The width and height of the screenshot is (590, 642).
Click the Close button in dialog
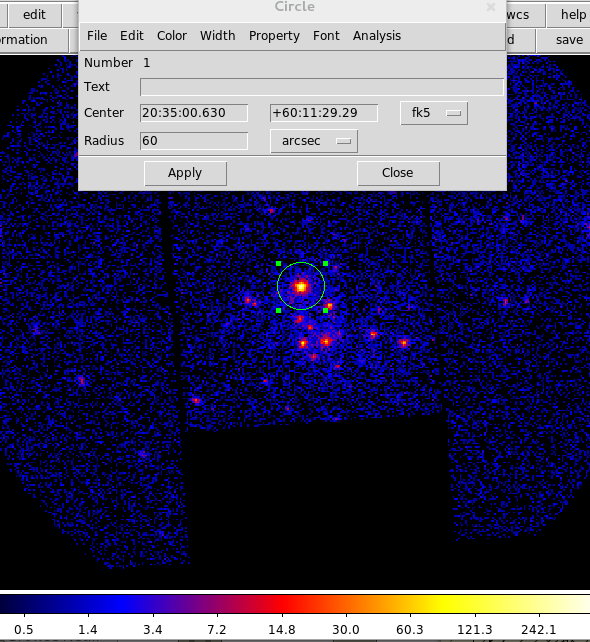pos(398,173)
